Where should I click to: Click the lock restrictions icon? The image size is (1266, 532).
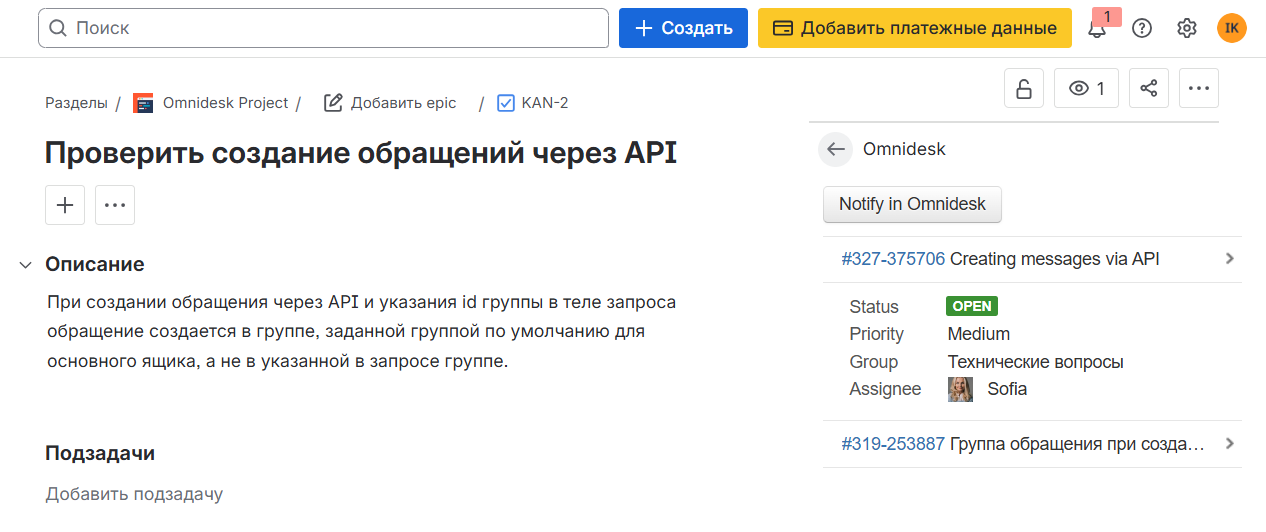[1024, 88]
